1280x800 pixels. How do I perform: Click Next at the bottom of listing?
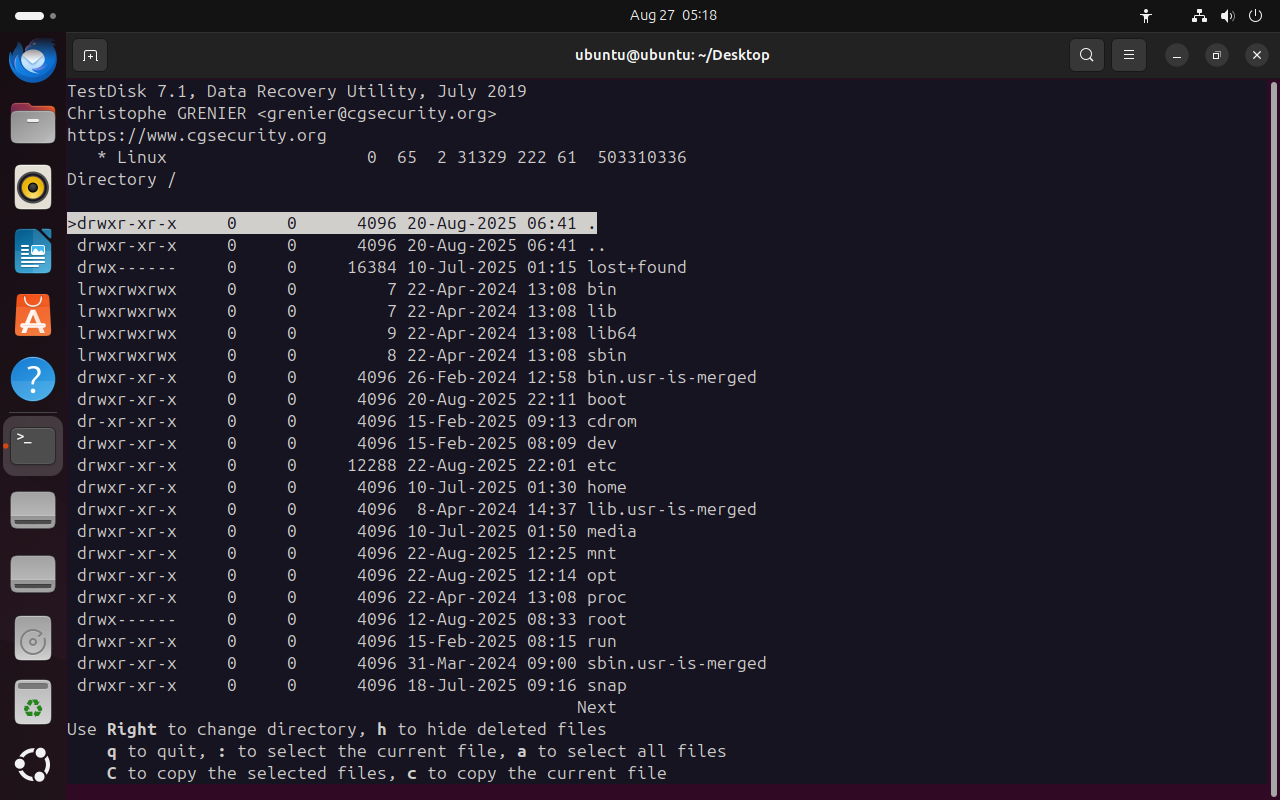click(x=596, y=707)
